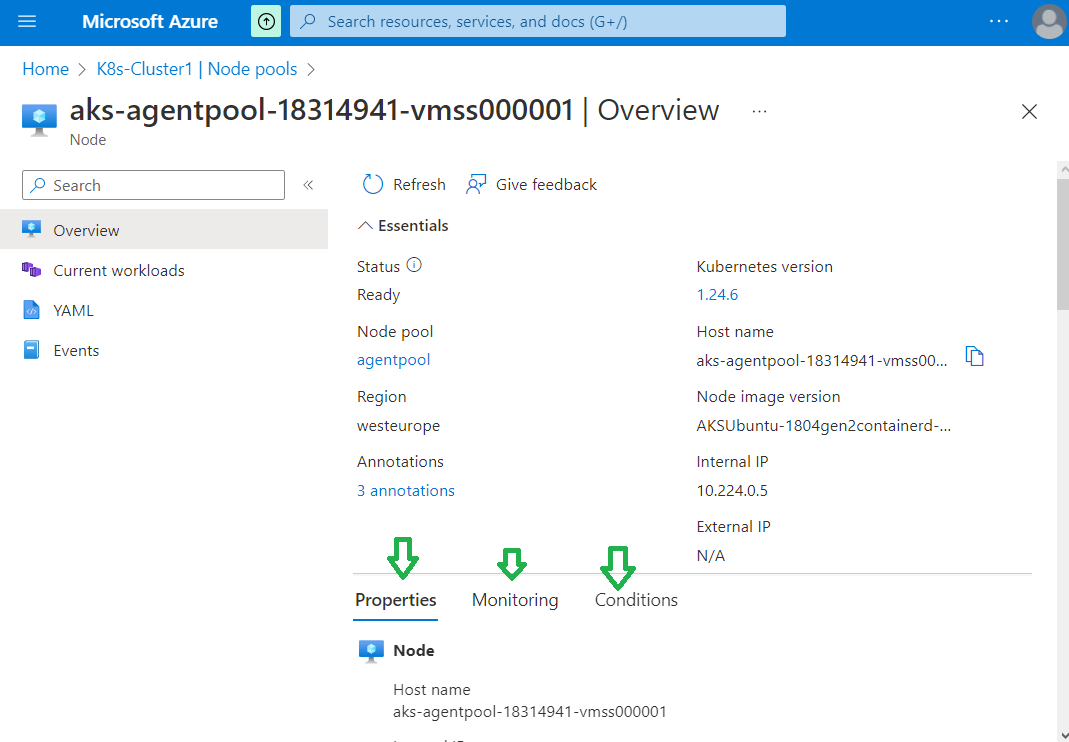Open the agentpool node pool link
This screenshot has width=1069, height=742.
(393, 360)
